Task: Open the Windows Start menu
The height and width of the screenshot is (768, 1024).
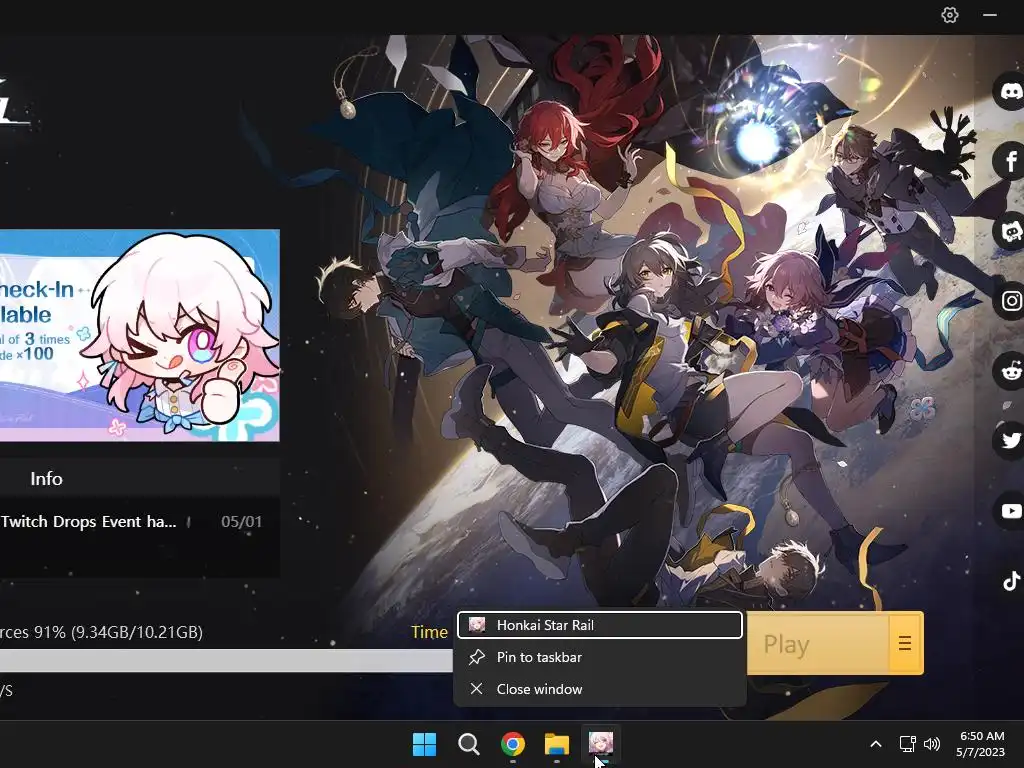Action: 424,744
